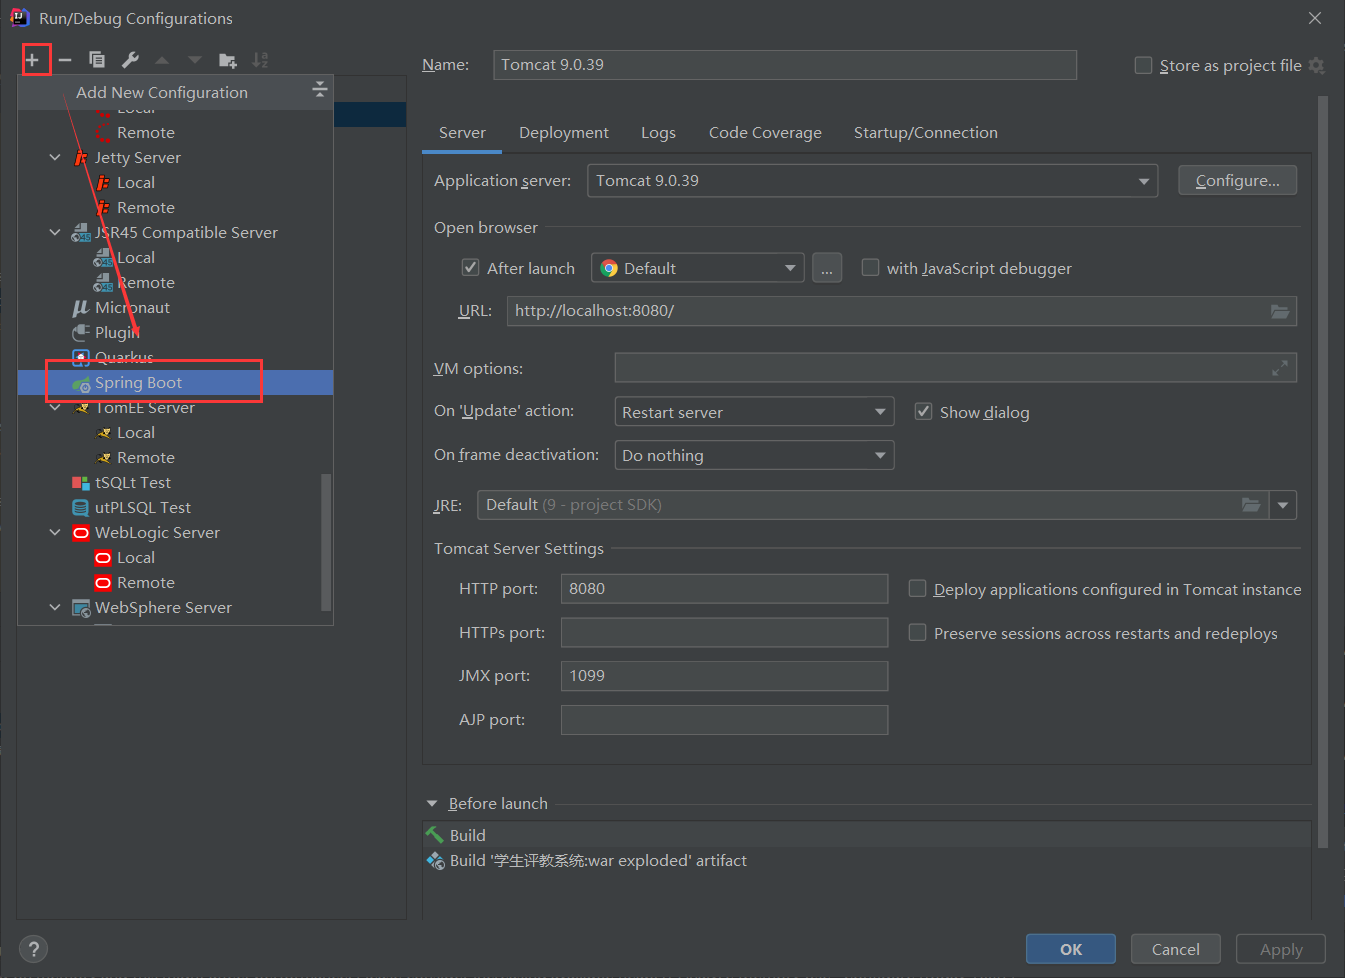The height and width of the screenshot is (978, 1345).
Task: Open On frame deactivation dropdown
Action: (754, 455)
